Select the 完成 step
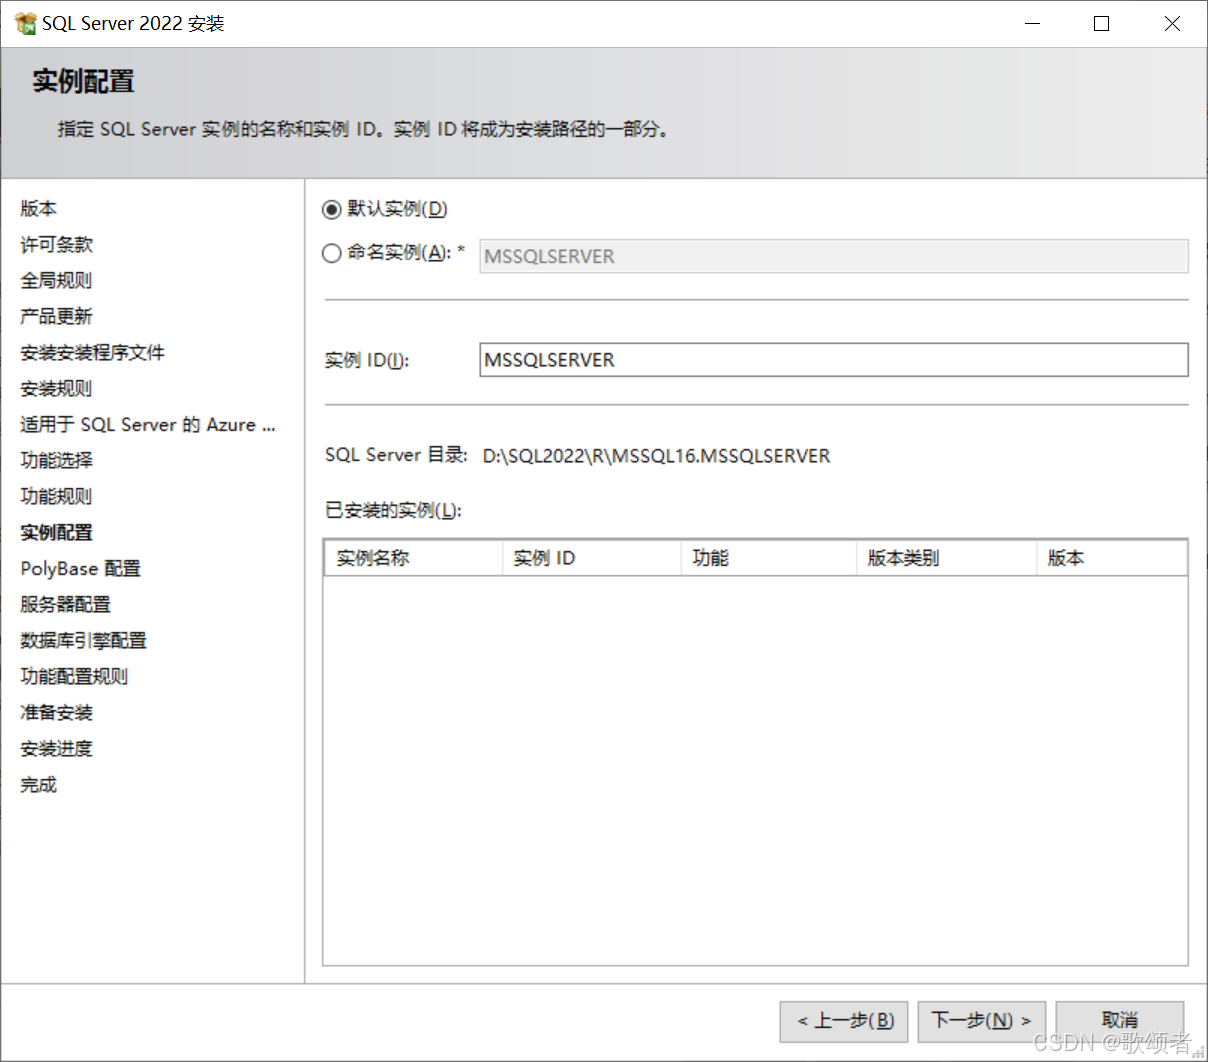 pos(39,785)
